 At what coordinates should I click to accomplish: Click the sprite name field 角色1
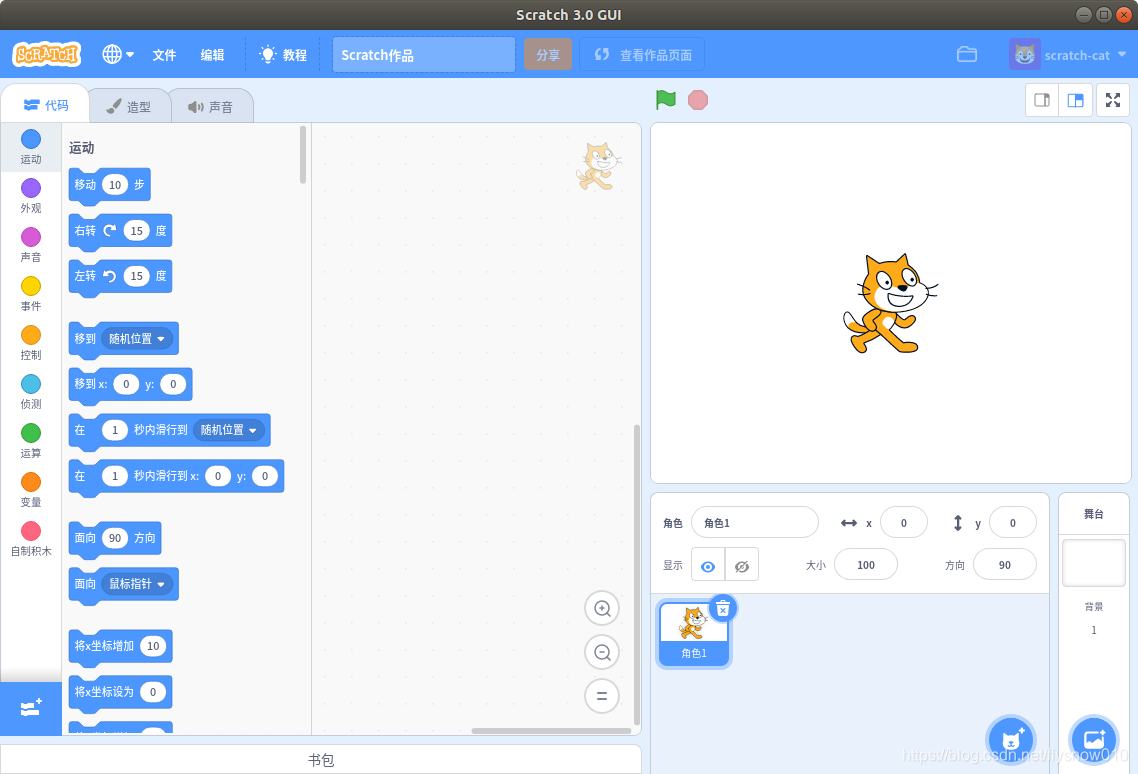pyautogui.click(x=755, y=523)
